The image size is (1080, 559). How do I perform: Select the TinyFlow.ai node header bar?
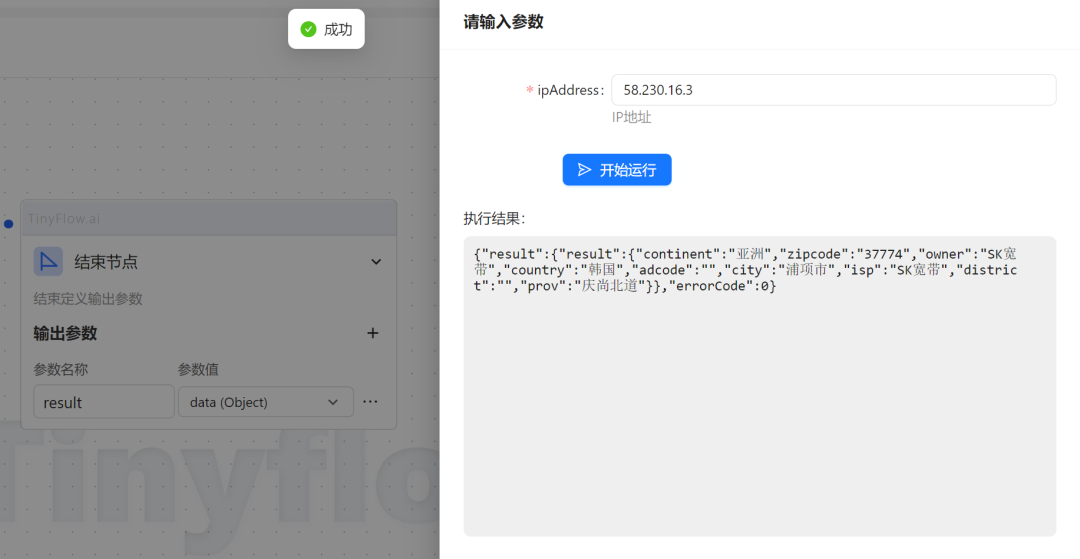(x=208, y=218)
